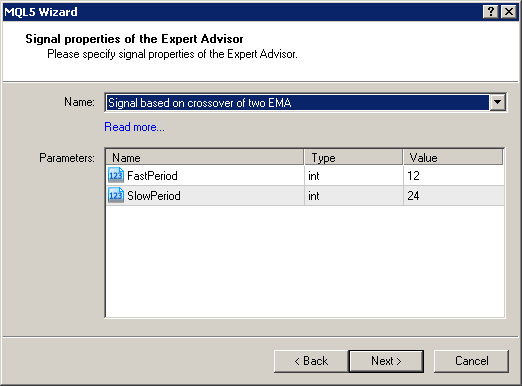The height and width of the screenshot is (386, 522).
Task: Open the signal Name dropdown arrow
Action: coord(497,102)
